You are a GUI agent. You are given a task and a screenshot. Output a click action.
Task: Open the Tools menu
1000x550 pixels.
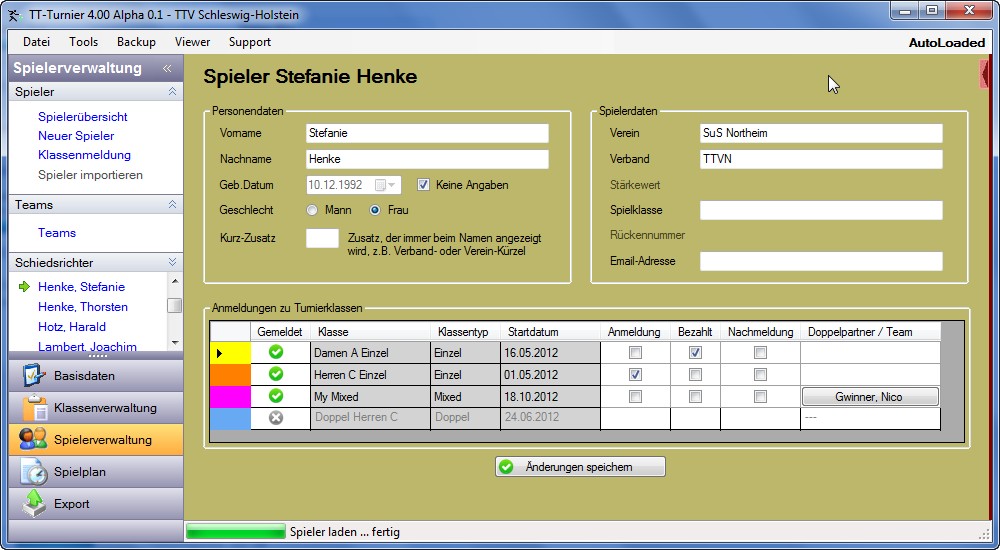[x=83, y=42]
